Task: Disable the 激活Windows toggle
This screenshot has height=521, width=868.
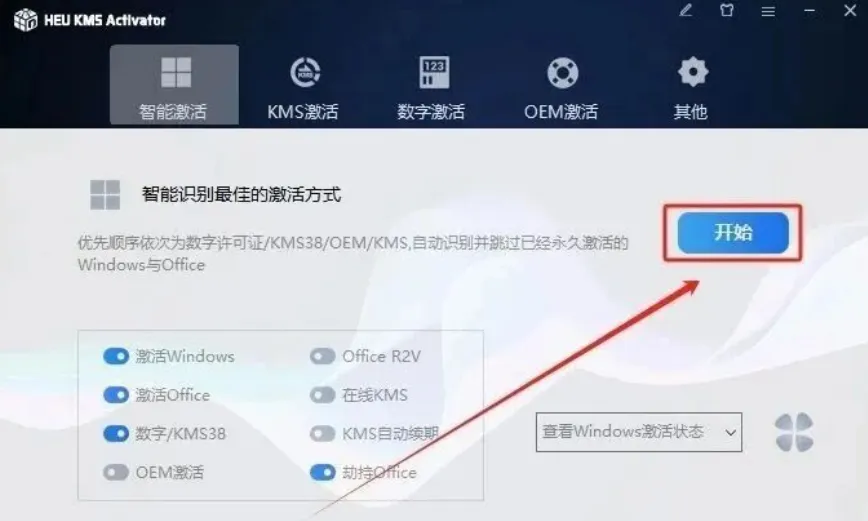Action: [116, 356]
